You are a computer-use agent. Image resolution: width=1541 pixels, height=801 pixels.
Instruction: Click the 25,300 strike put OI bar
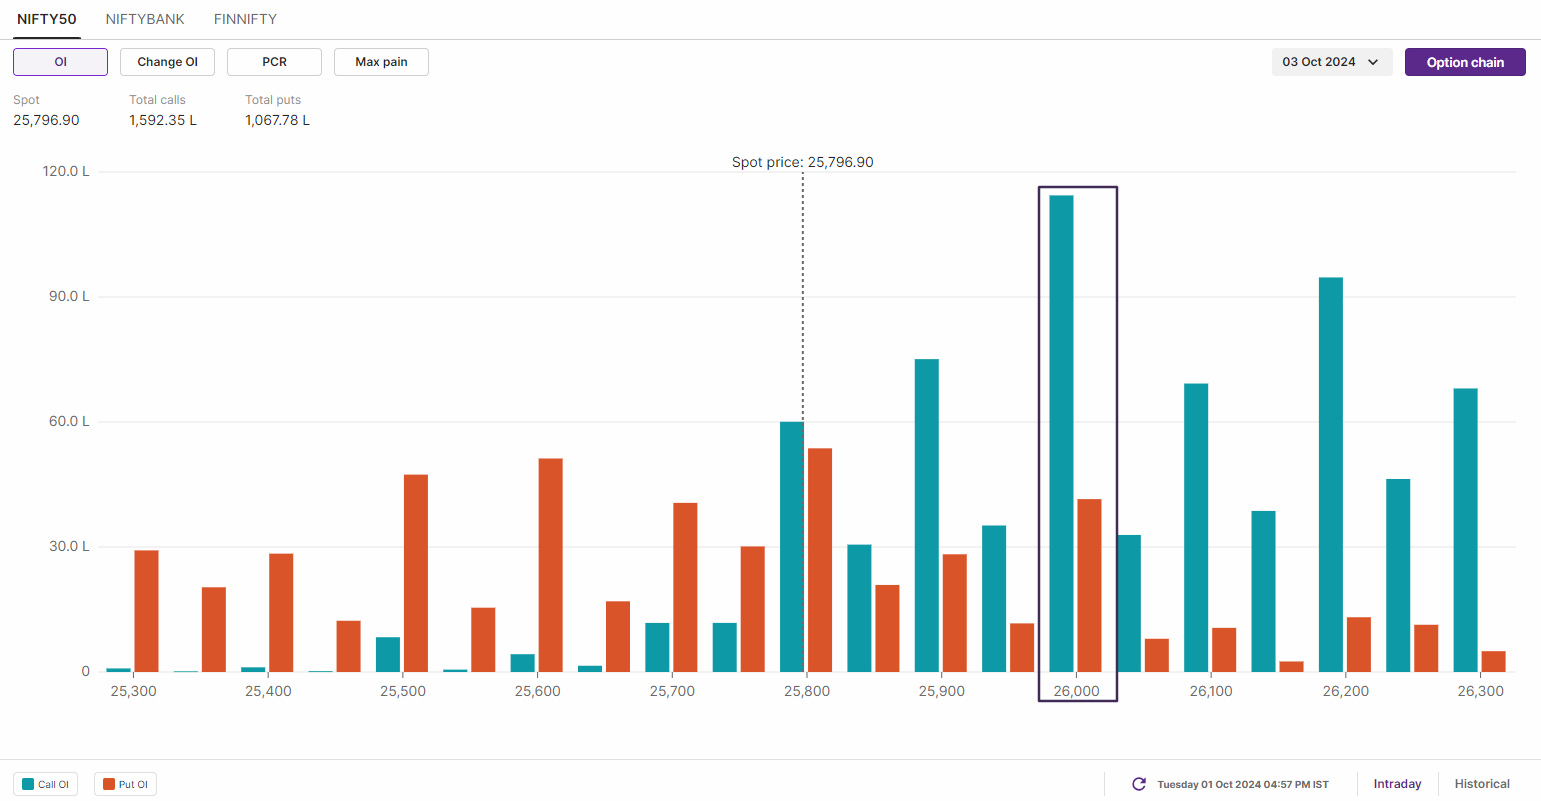pos(146,611)
